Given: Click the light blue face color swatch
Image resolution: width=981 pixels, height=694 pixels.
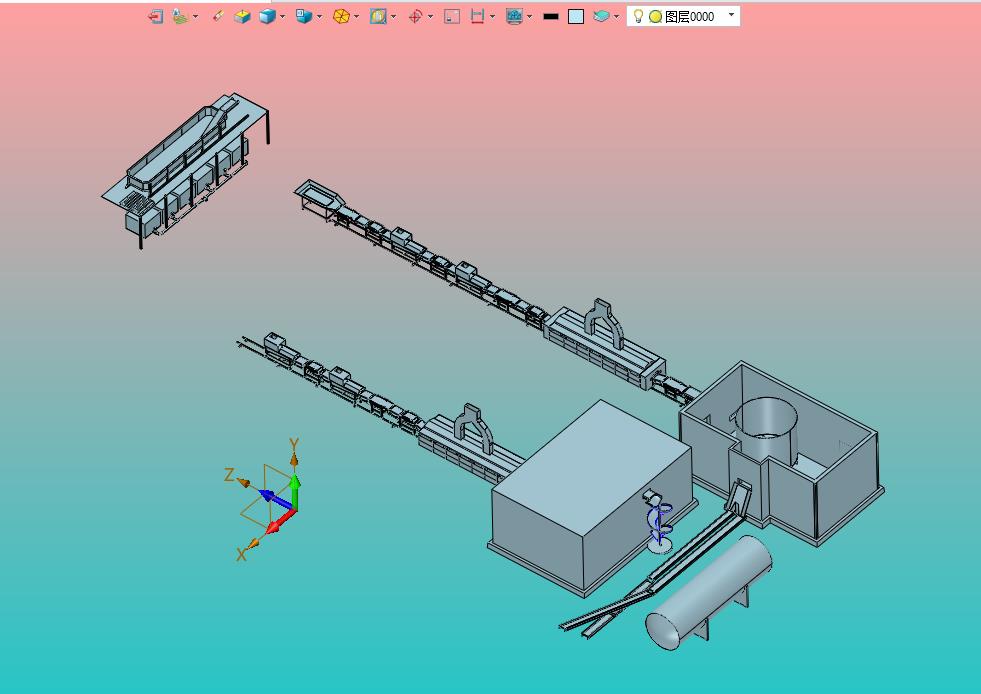Looking at the screenshot, I should [576, 17].
